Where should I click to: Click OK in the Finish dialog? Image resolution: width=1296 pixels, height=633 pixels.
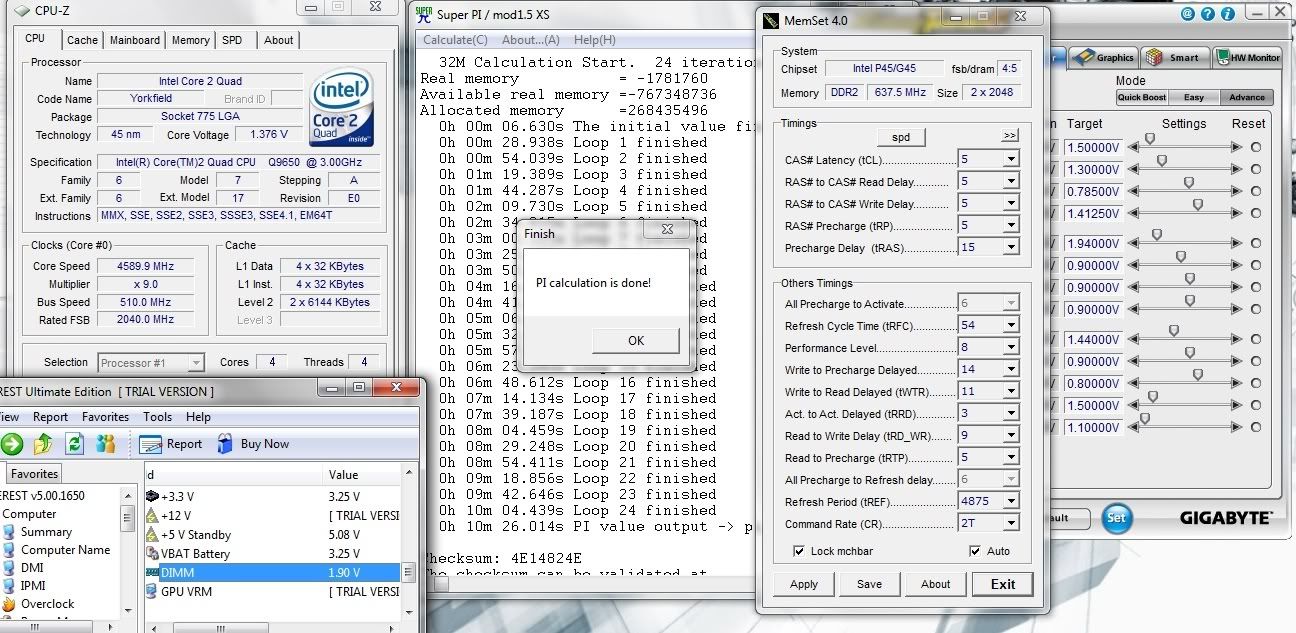pyautogui.click(x=636, y=341)
